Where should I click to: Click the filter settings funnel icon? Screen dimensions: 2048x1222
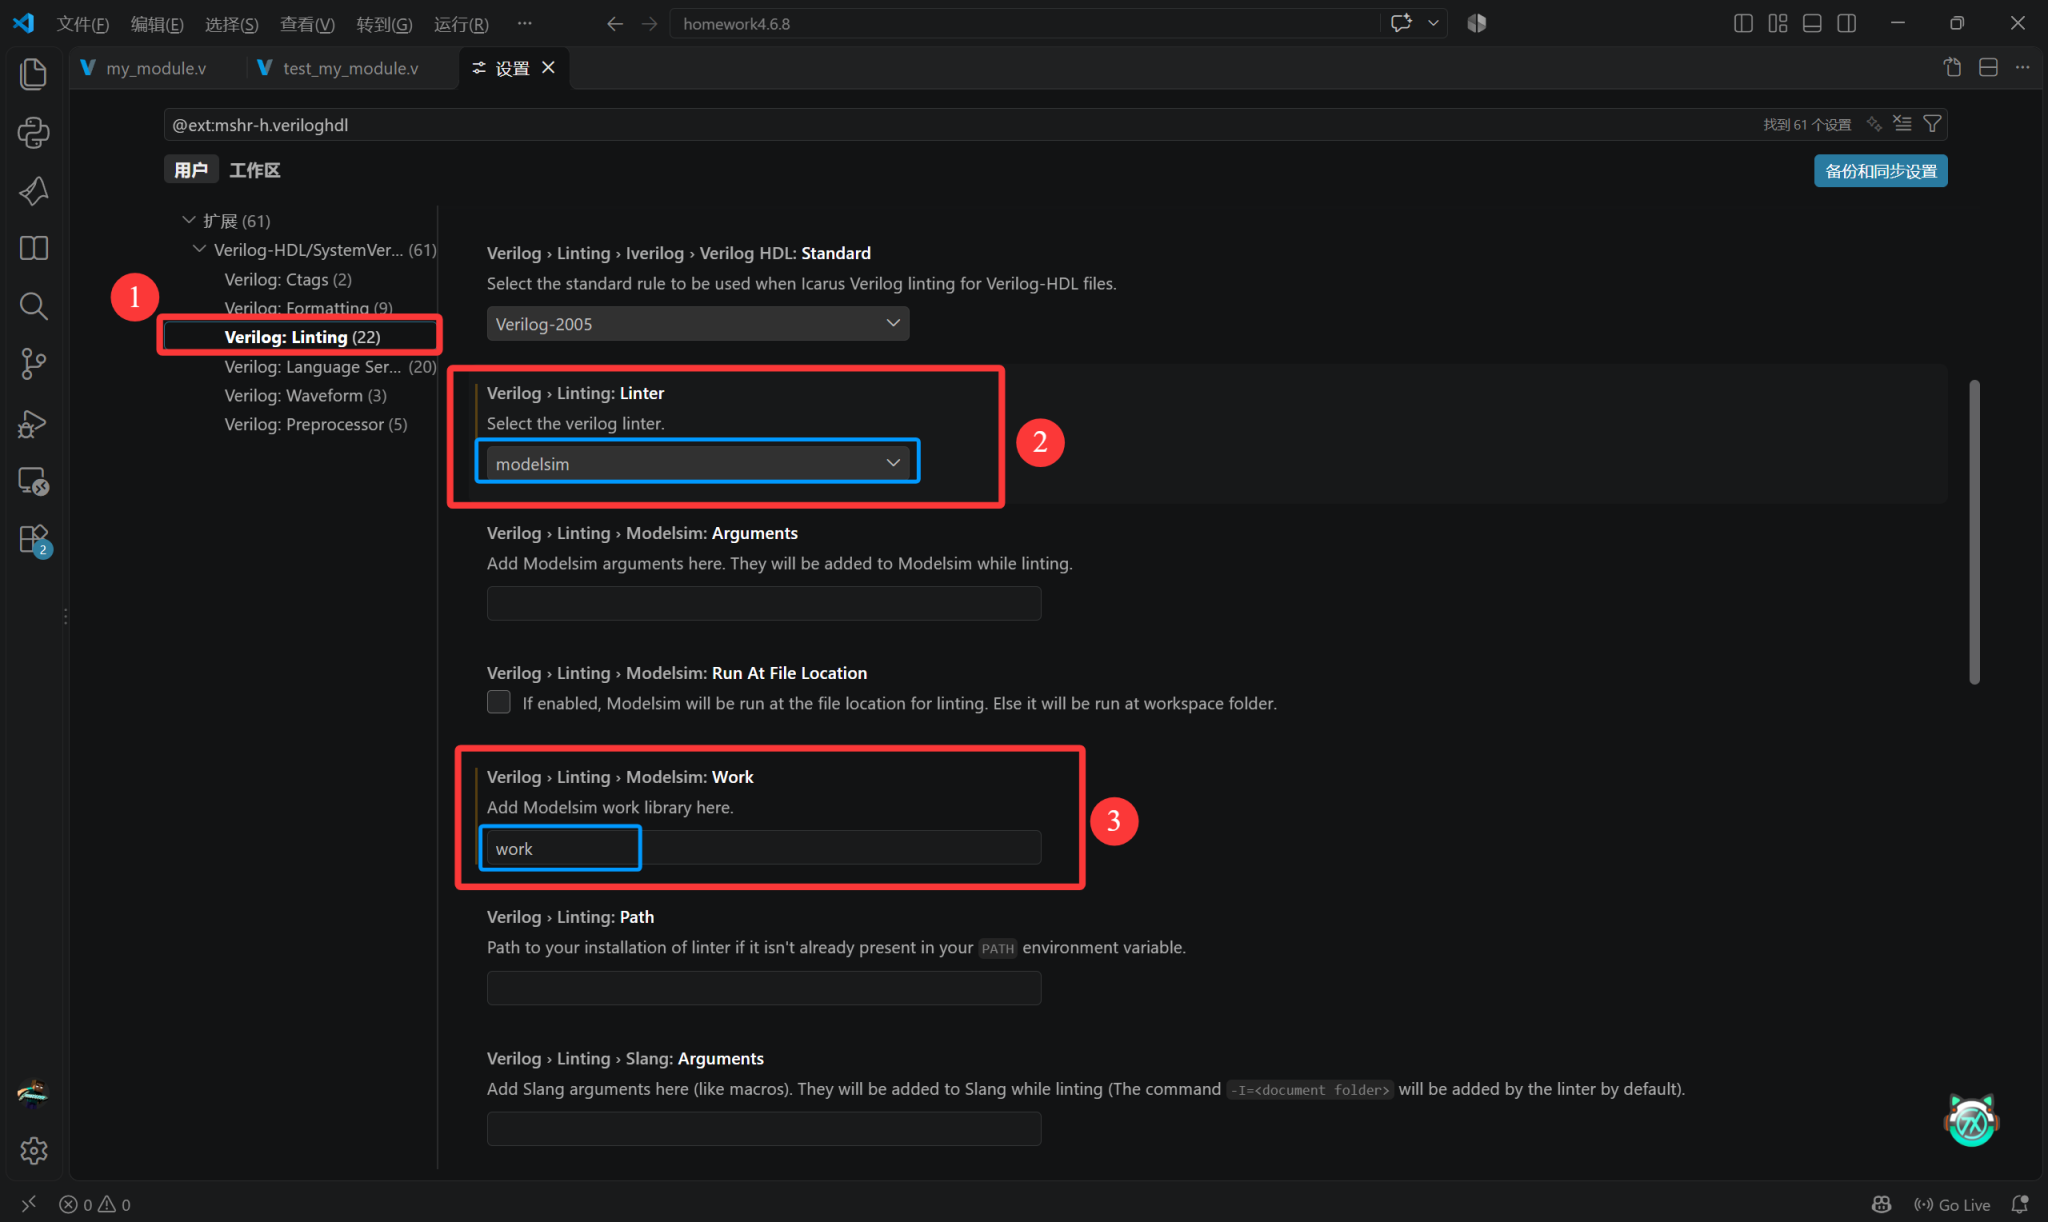1932,124
